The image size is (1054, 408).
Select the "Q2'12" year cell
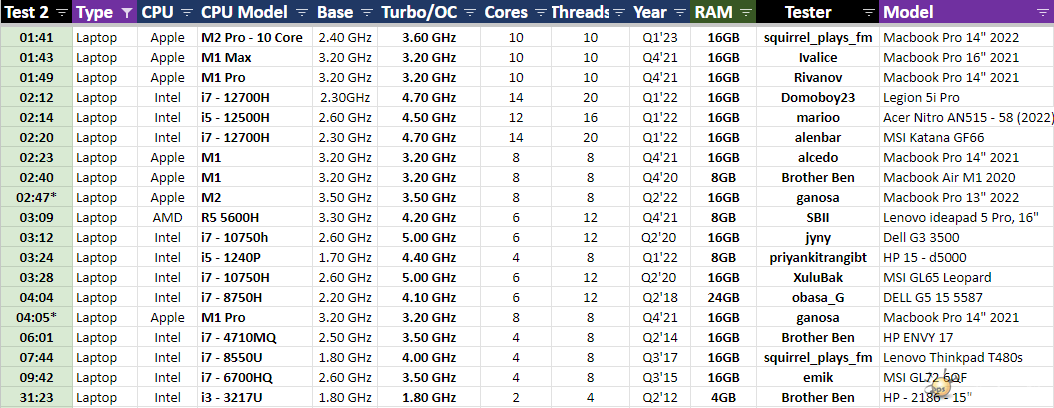pyautogui.click(x=658, y=397)
